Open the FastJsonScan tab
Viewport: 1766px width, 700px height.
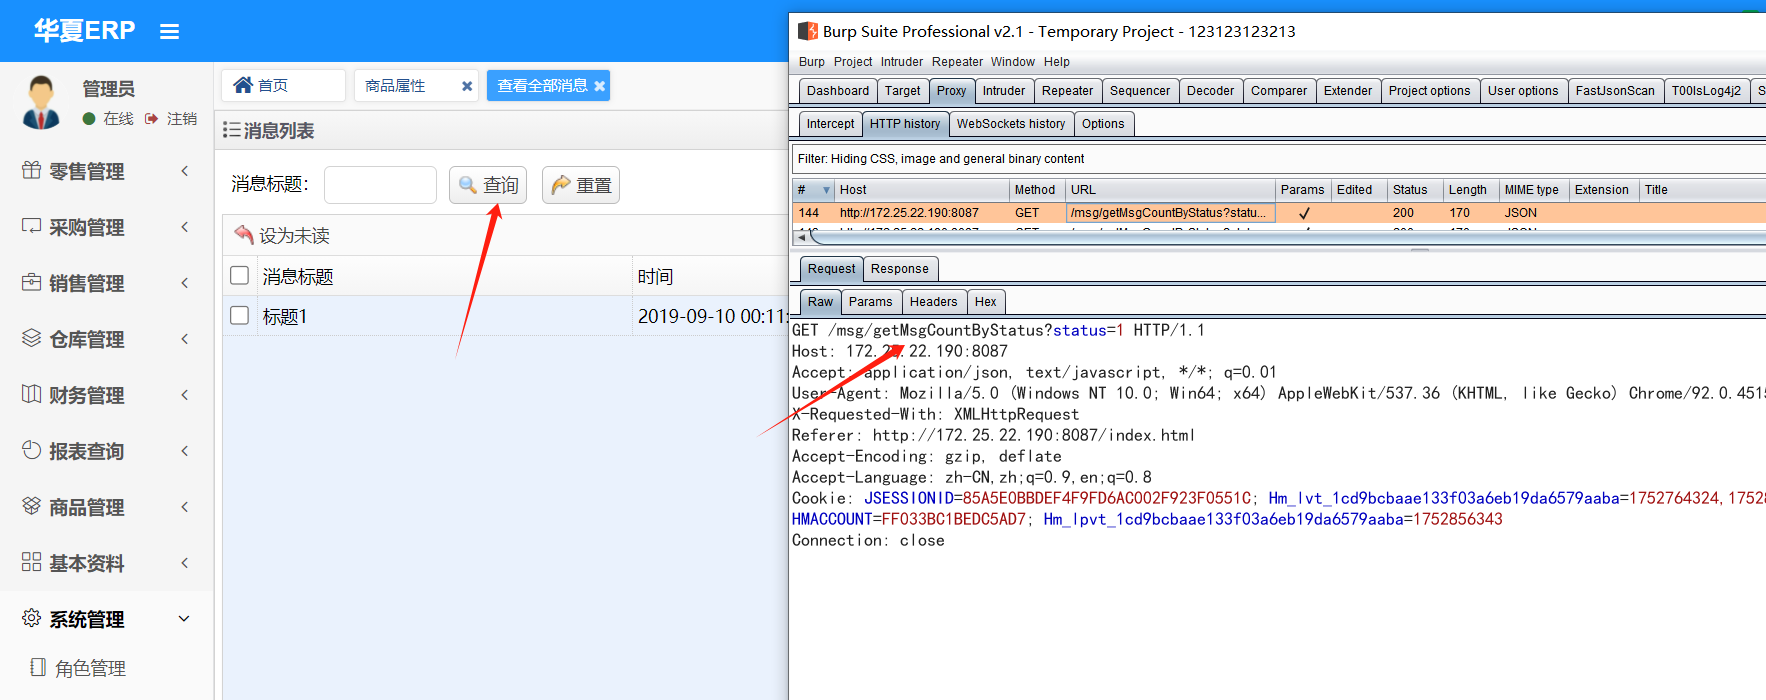click(x=1615, y=91)
